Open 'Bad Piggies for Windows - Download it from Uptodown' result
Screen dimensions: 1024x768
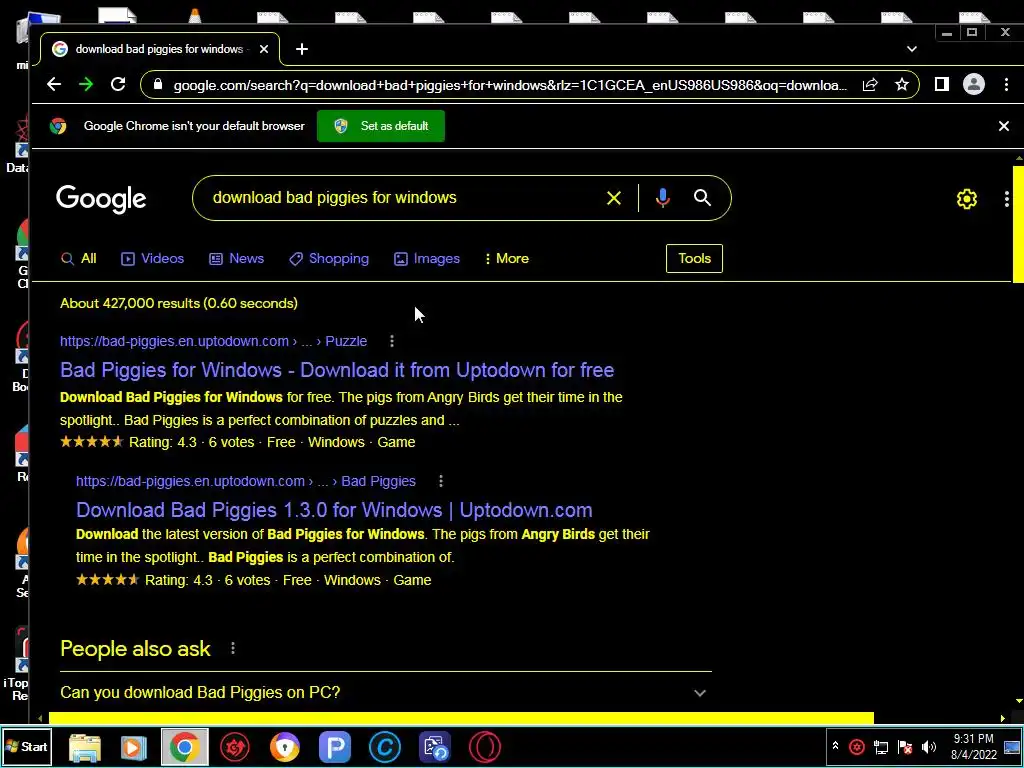(x=337, y=370)
